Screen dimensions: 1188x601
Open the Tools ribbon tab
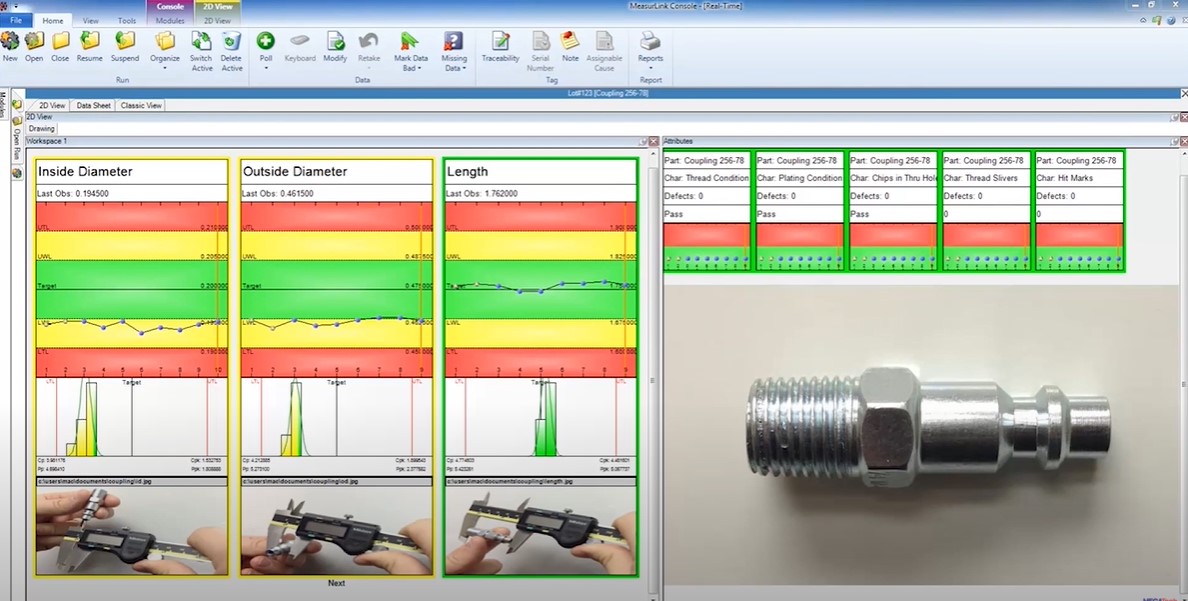pos(127,20)
